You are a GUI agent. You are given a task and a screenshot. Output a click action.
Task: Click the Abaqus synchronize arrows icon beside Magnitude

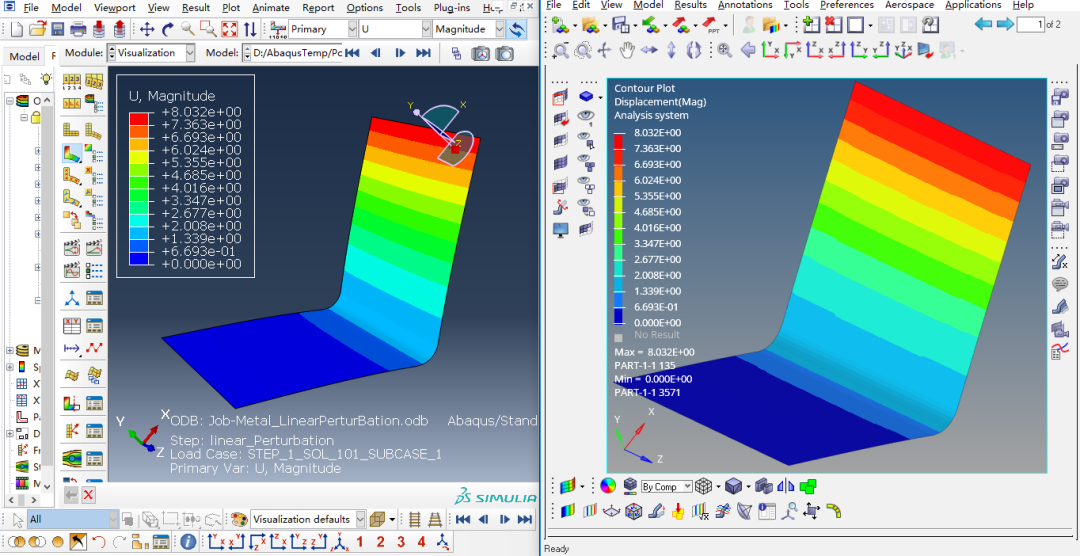[516, 30]
